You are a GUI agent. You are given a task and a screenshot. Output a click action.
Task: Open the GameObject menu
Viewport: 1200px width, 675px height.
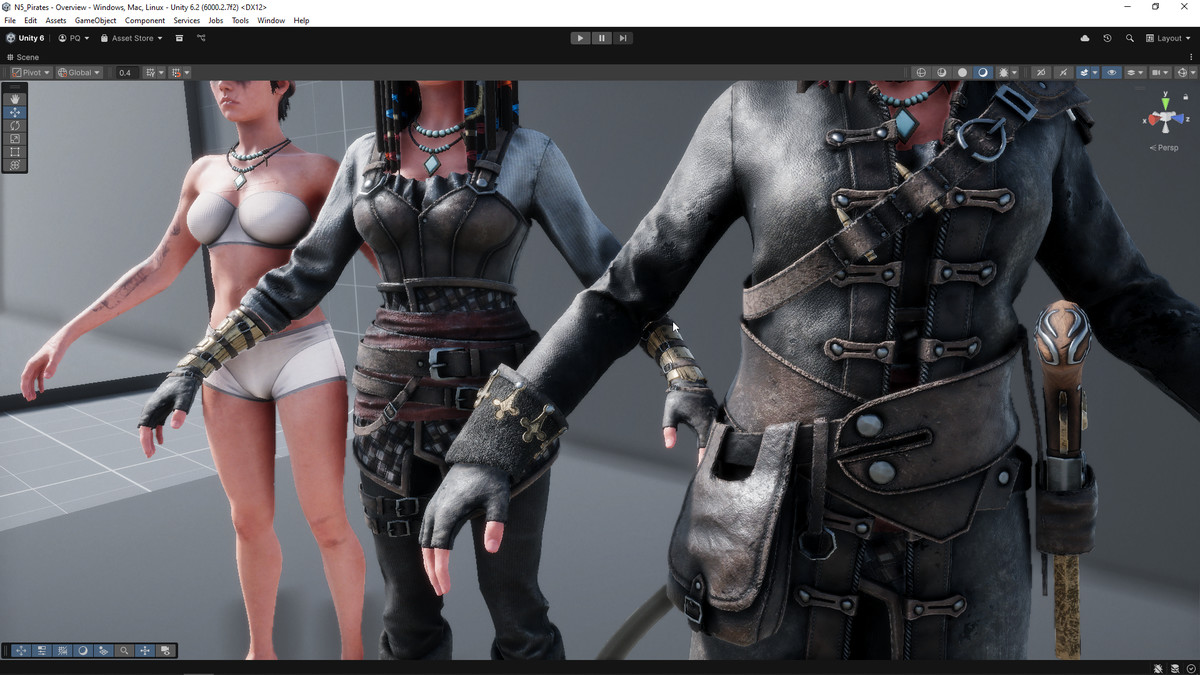(95, 20)
